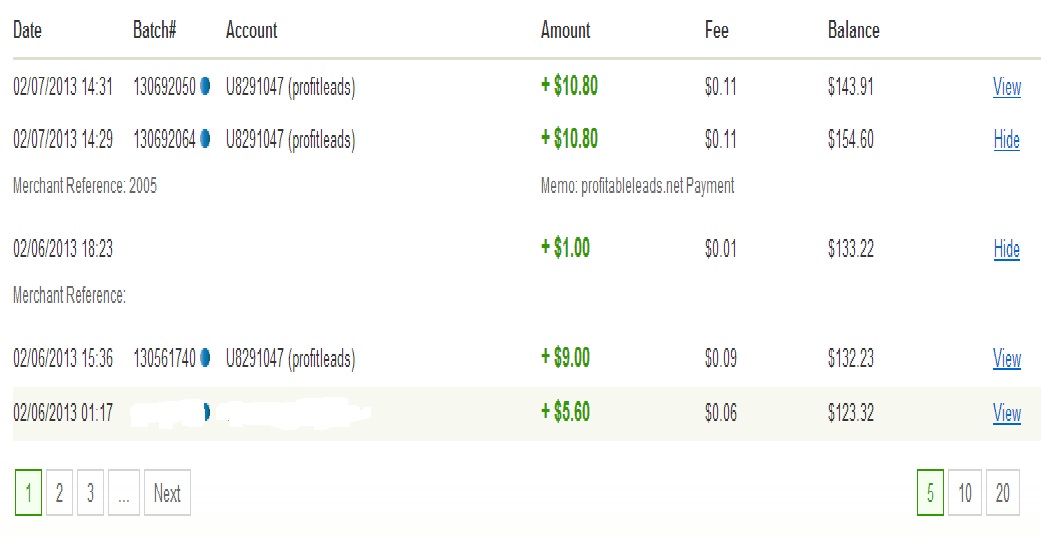The image size is (1041, 537).
Task: Click the ellipsis pagination button
Action: click(123, 493)
